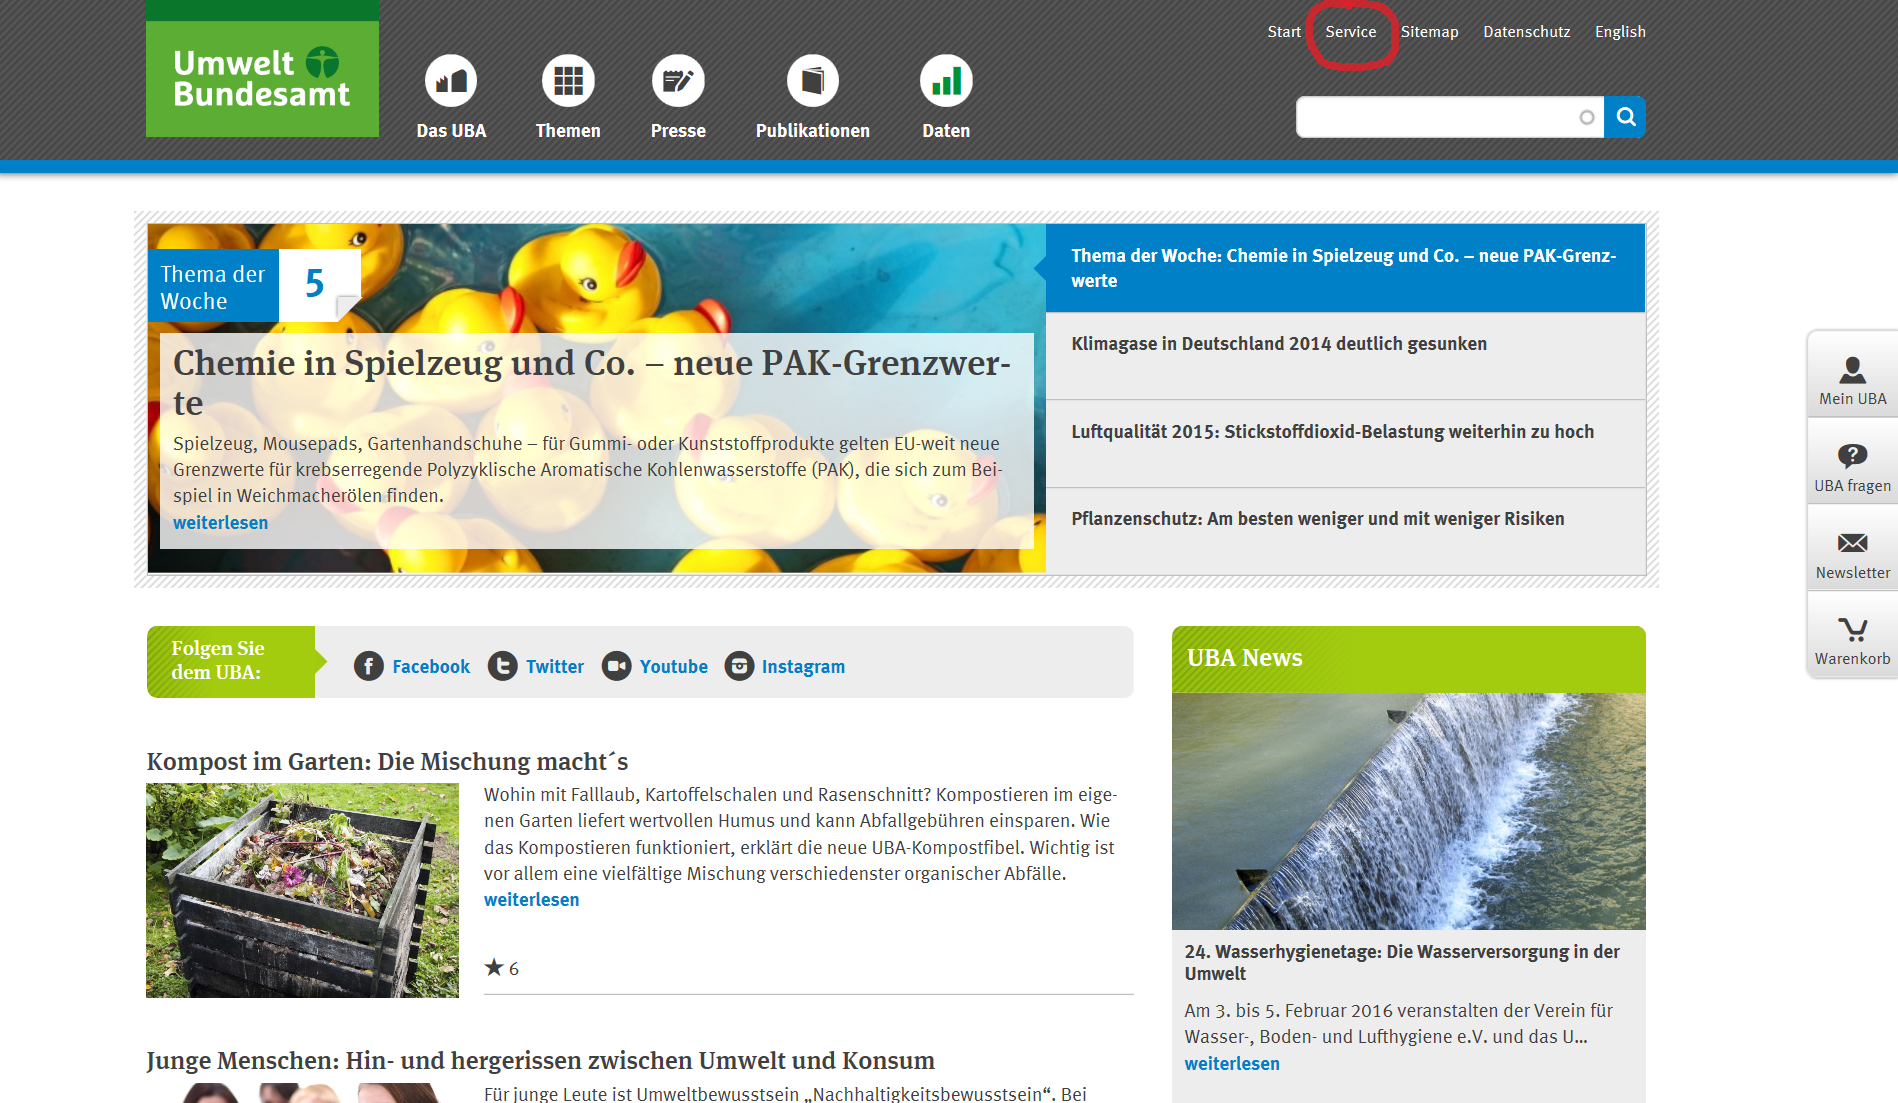Focus the search input field
This screenshot has width=1898, height=1103.
[x=1450, y=117]
